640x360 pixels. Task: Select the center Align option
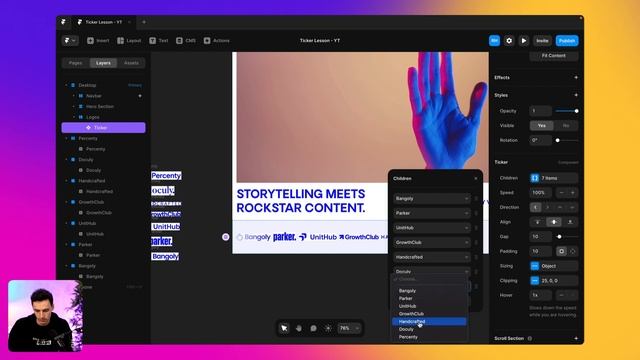click(x=554, y=222)
